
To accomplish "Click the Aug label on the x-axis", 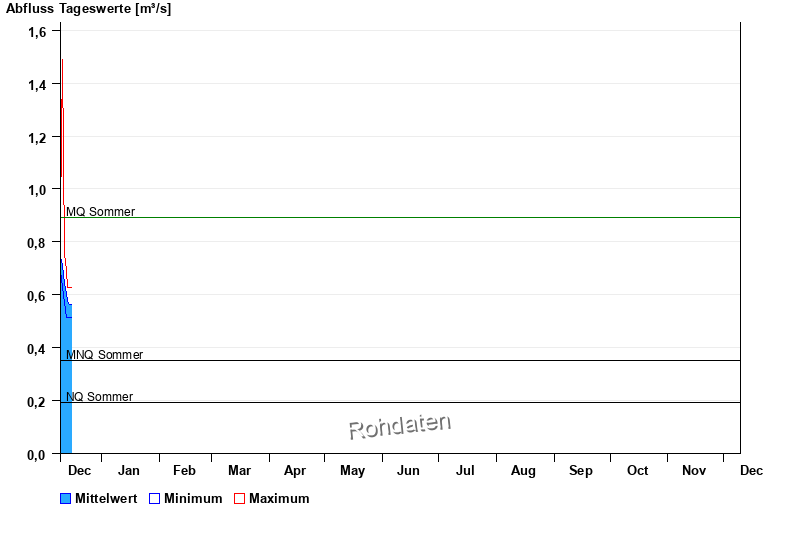I will pyautogui.click(x=523, y=470).
